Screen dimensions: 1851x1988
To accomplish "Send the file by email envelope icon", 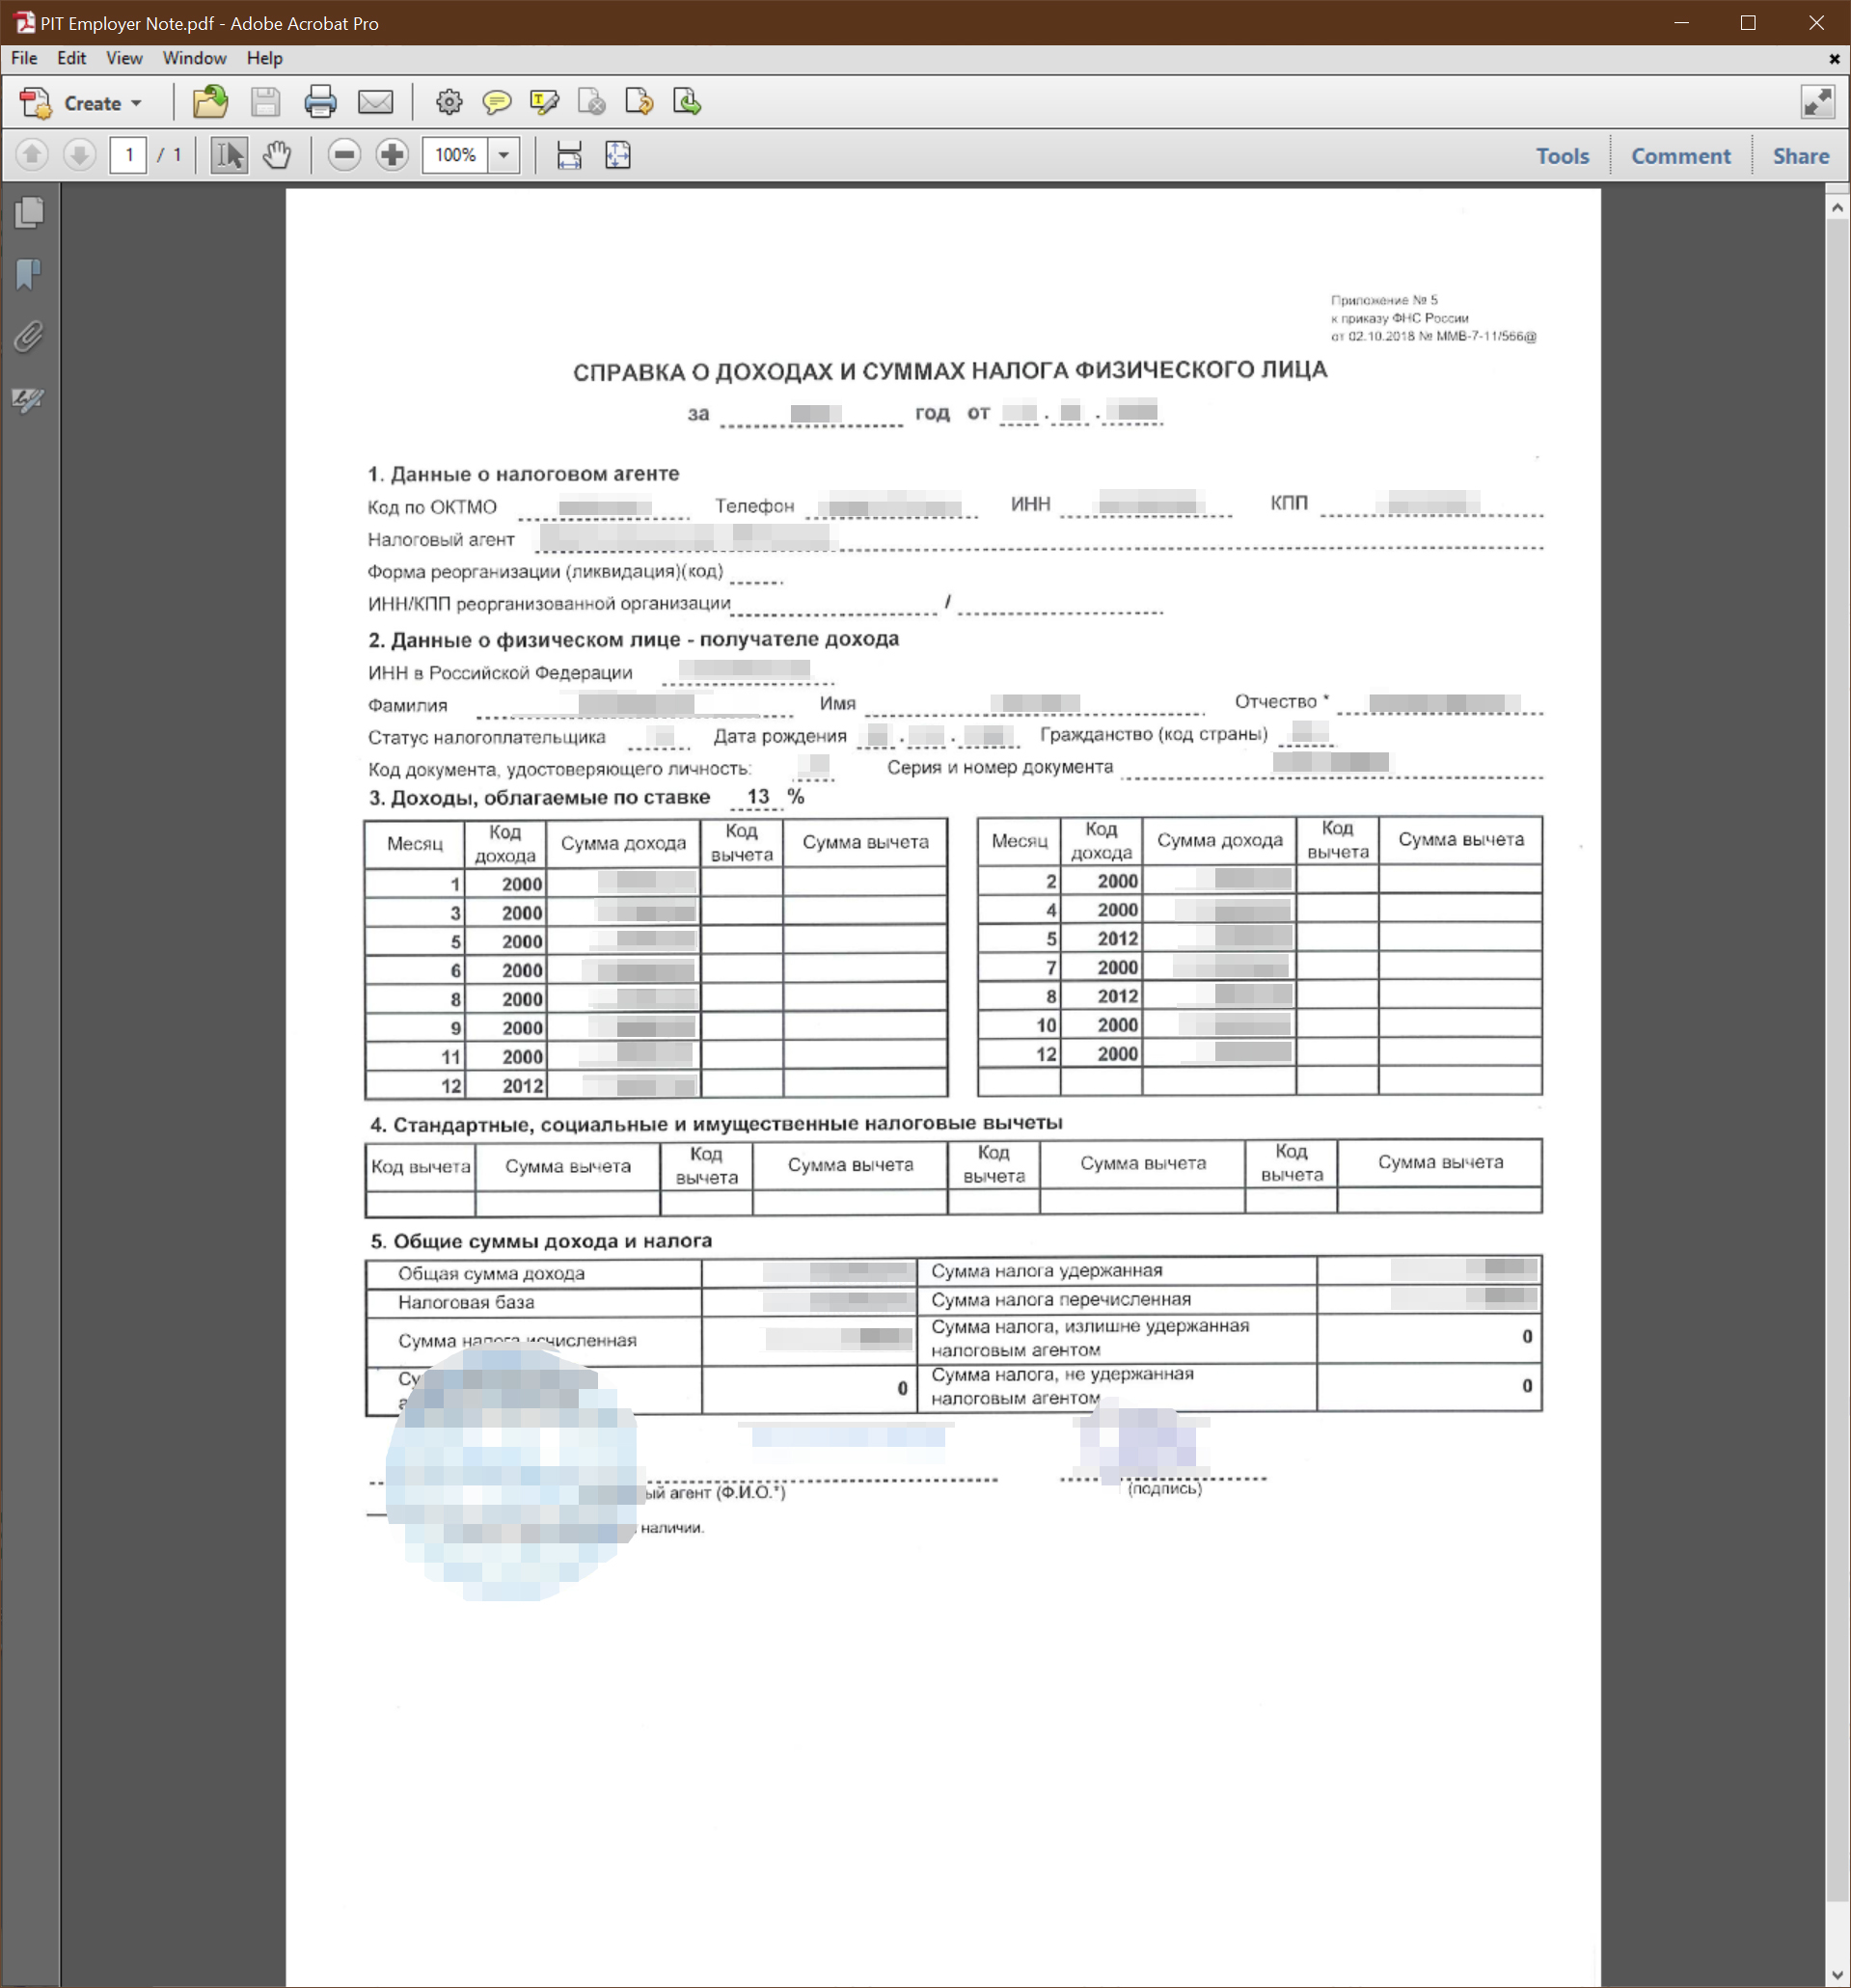I will point(375,102).
